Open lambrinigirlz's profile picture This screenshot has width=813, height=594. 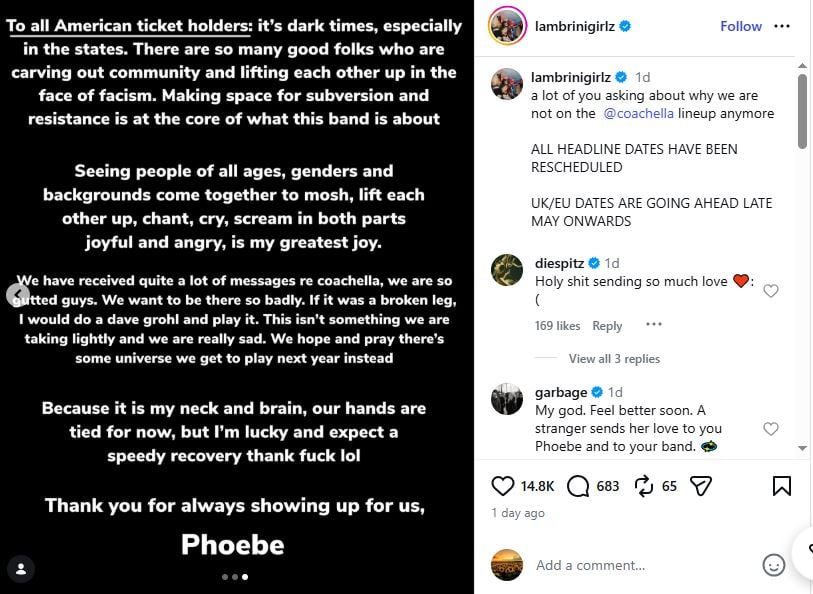tap(507, 27)
